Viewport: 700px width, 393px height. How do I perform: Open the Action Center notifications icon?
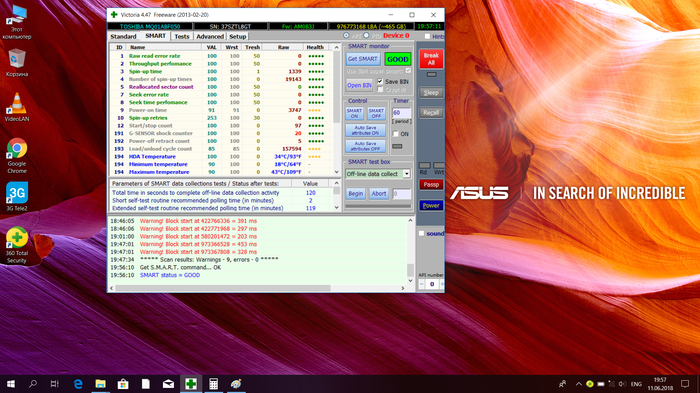click(685, 384)
